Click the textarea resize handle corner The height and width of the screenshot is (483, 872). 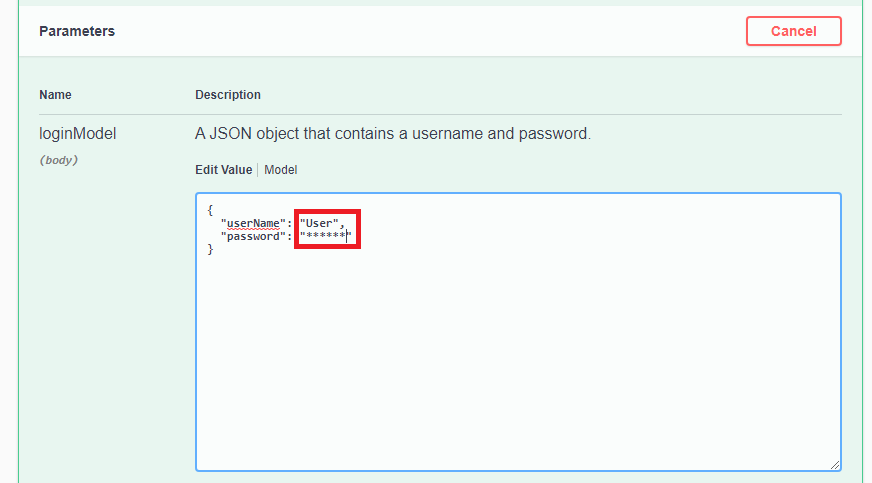pos(834,464)
